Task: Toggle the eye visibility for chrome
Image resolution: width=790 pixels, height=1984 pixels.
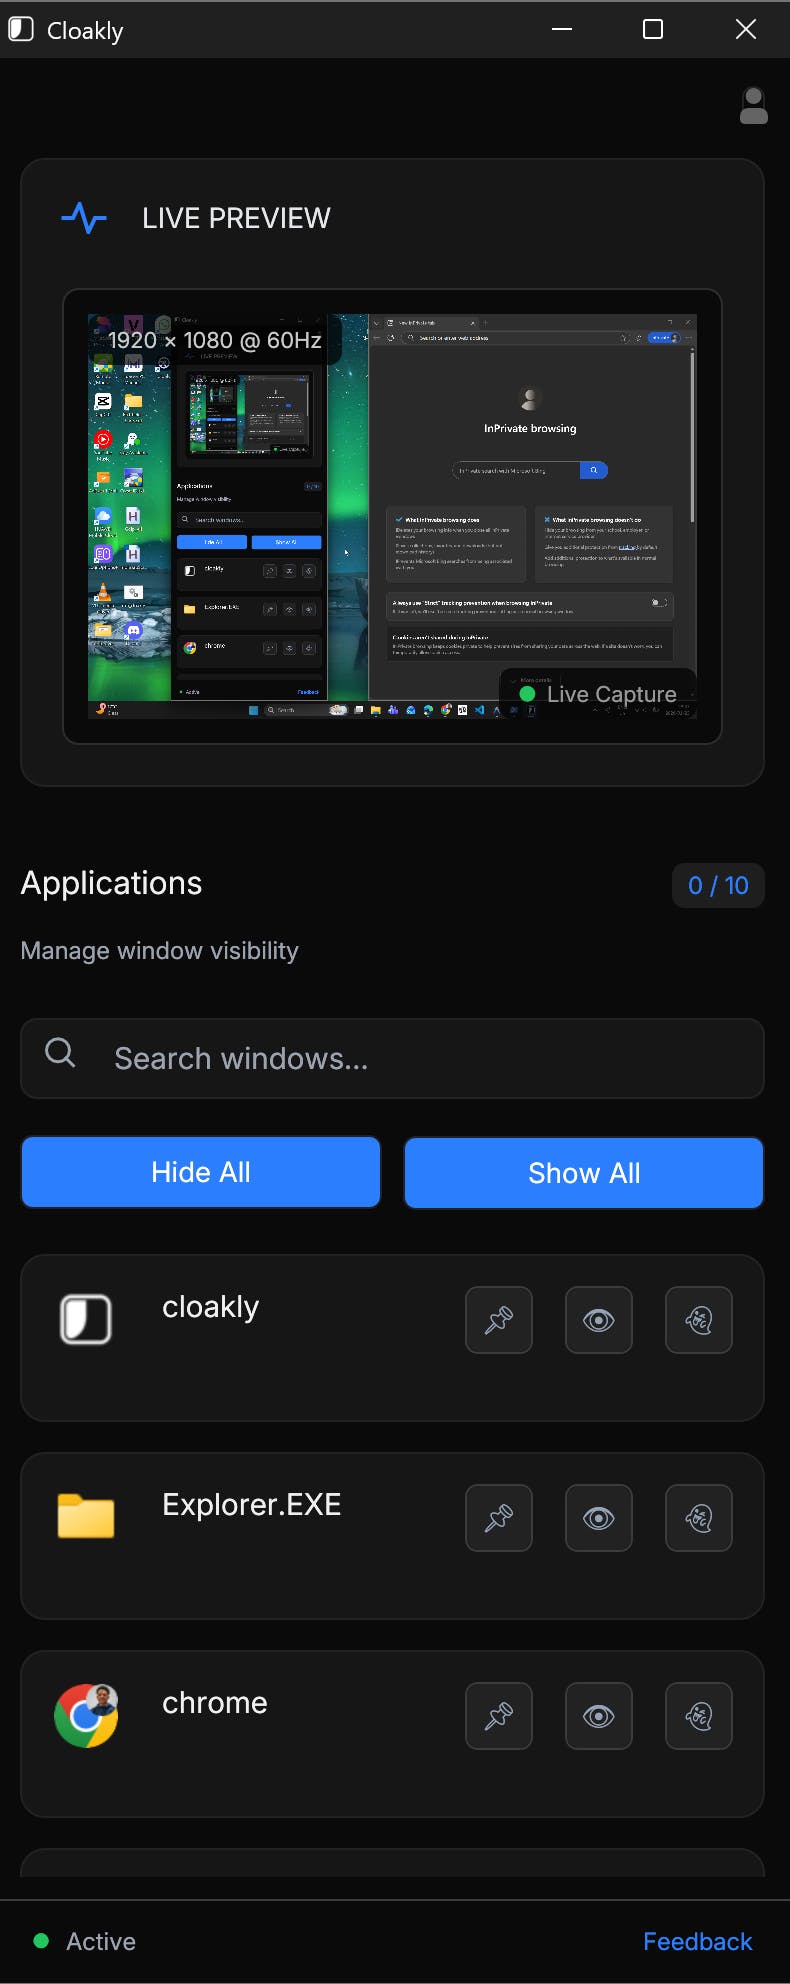Action: (x=599, y=1716)
